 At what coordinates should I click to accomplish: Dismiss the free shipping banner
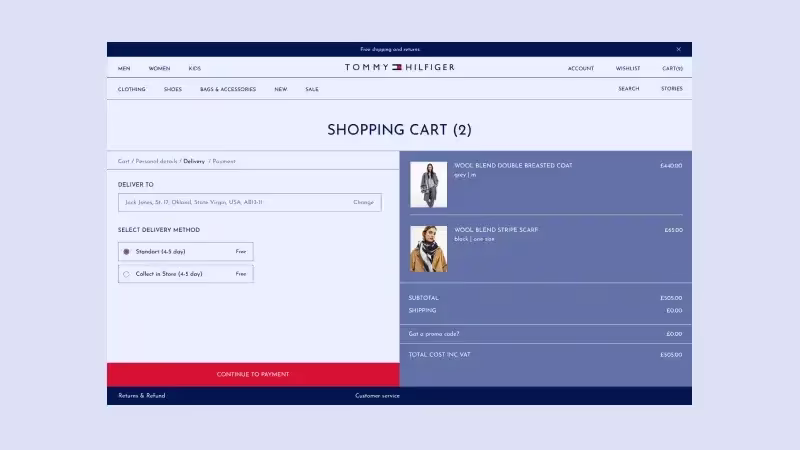coord(678,49)
